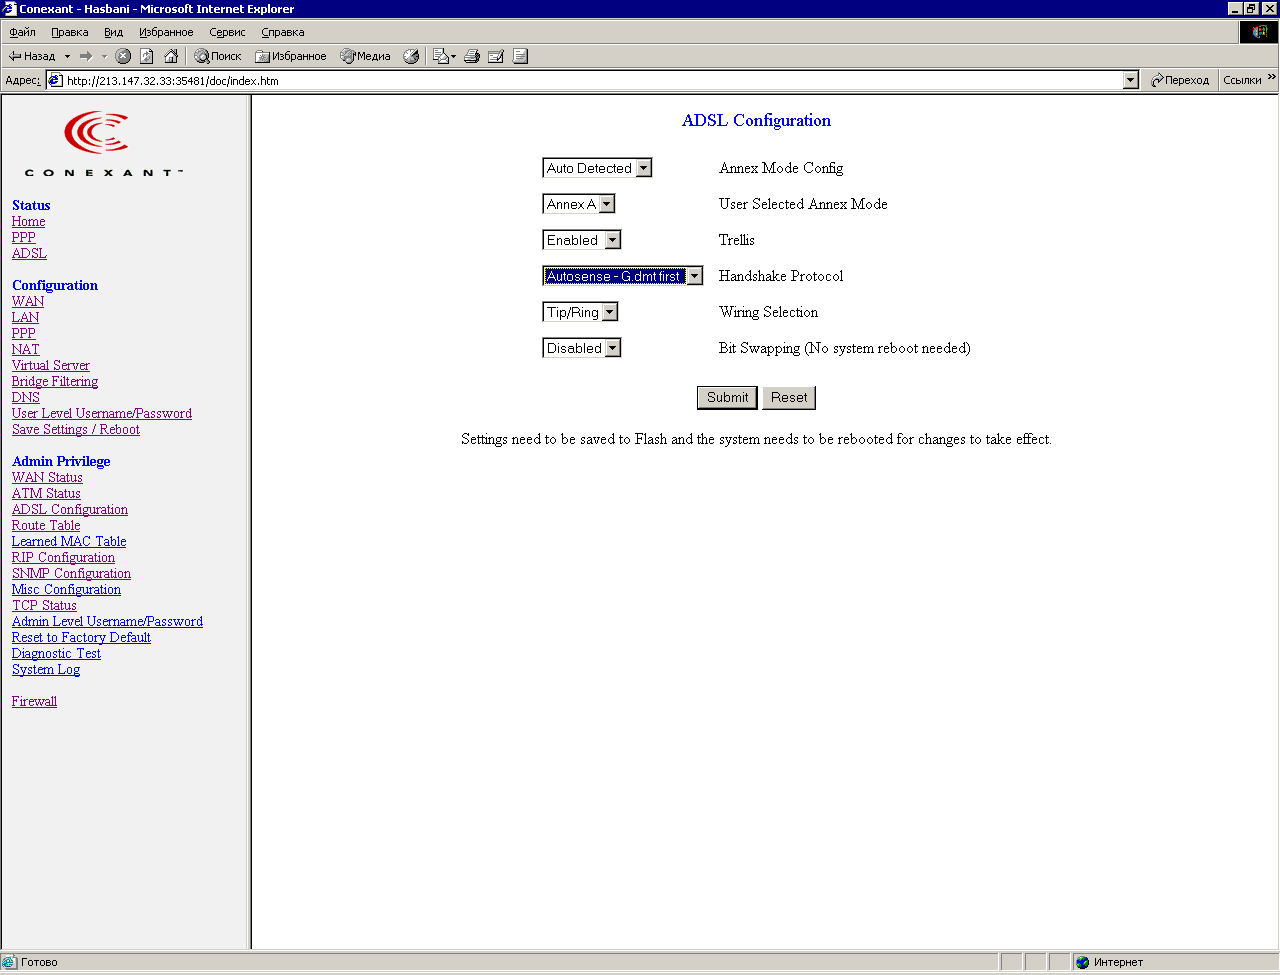Image resolution: width=1280 pixels, height=975 pixels.
Task: Open the Поиск search pane
Action: tap(218, 56)
